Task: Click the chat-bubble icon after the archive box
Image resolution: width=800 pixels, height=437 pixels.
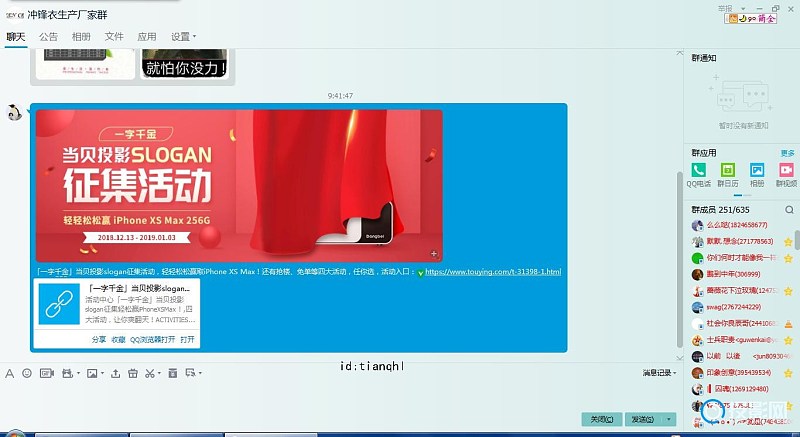Action: click(190, 373)
